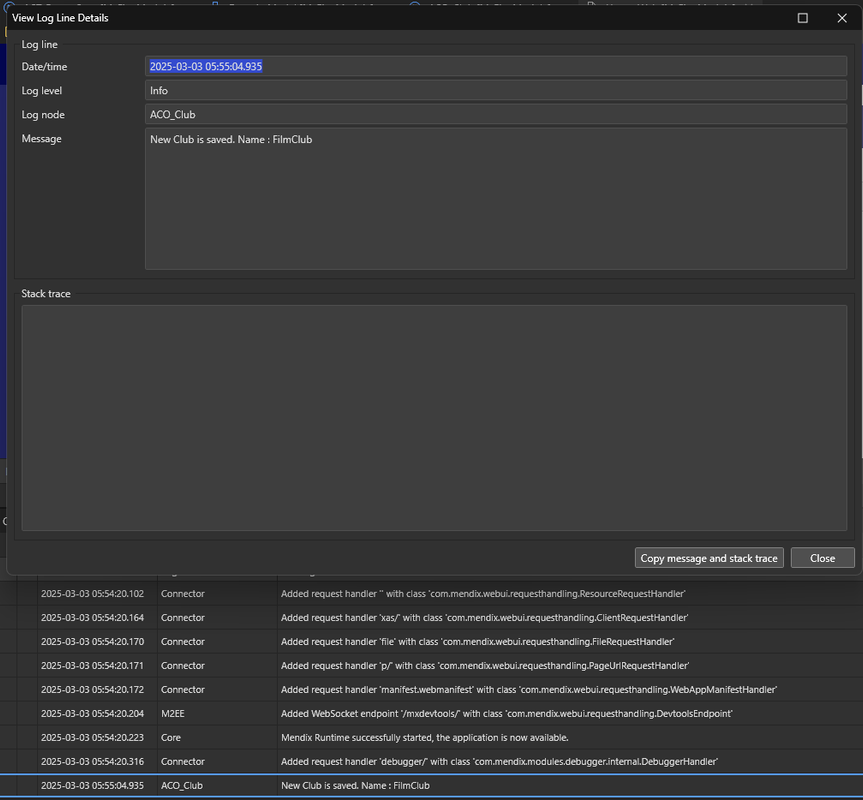Click the Message text area
Viewport: 863px width, 800px height.
click(495, 199)
